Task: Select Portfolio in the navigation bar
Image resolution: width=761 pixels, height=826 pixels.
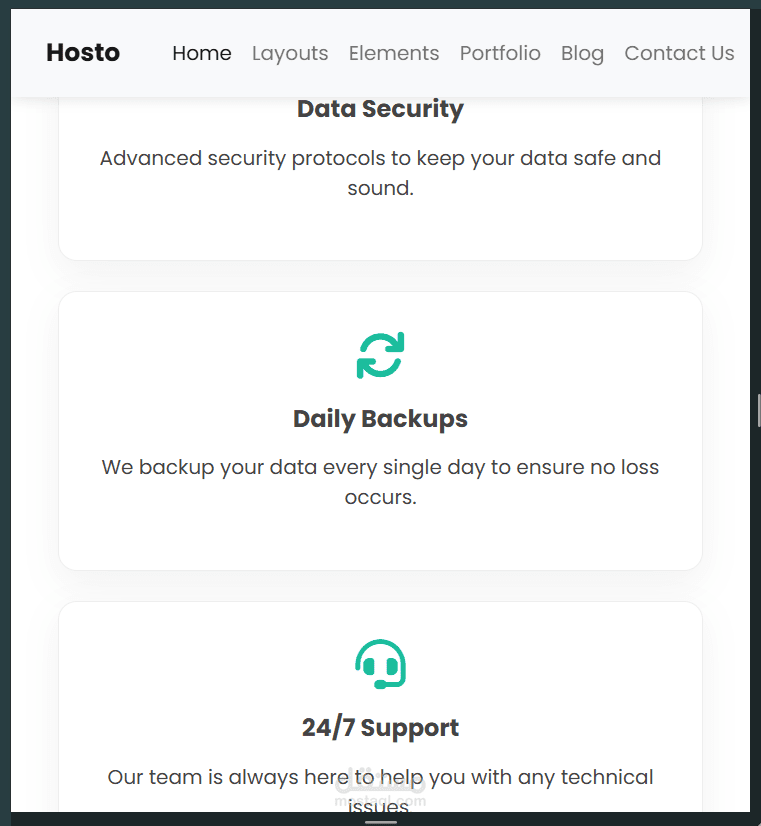Action: click(x=500, y=53)
